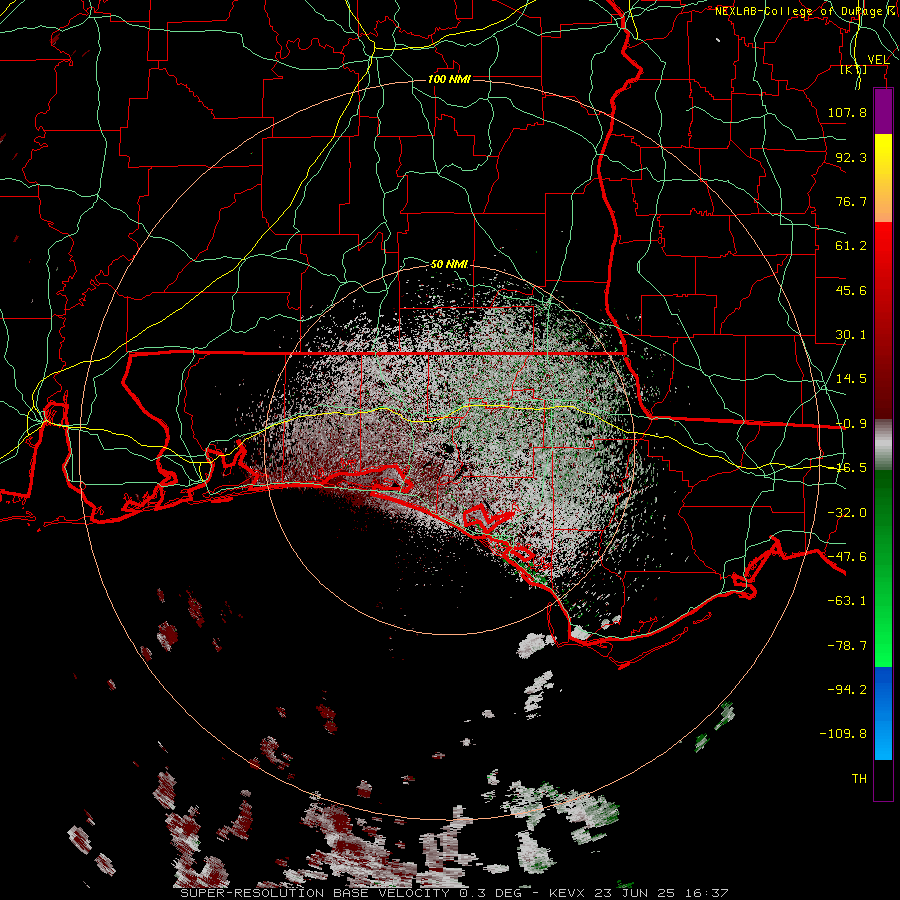
Task: Click the 100 NMI range ring label
Action: (449, 79)
